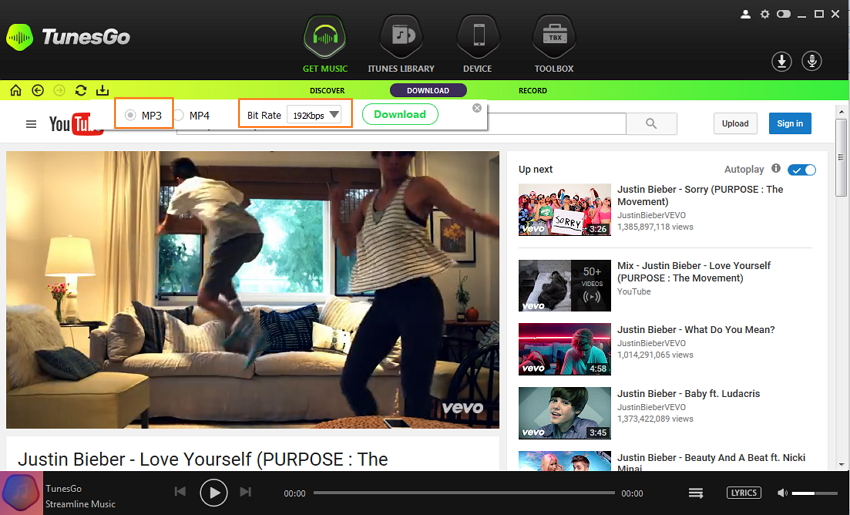This screenshot has width=850, height=515.
Task: Click the YouTube logo
Action: coord(76,124)
